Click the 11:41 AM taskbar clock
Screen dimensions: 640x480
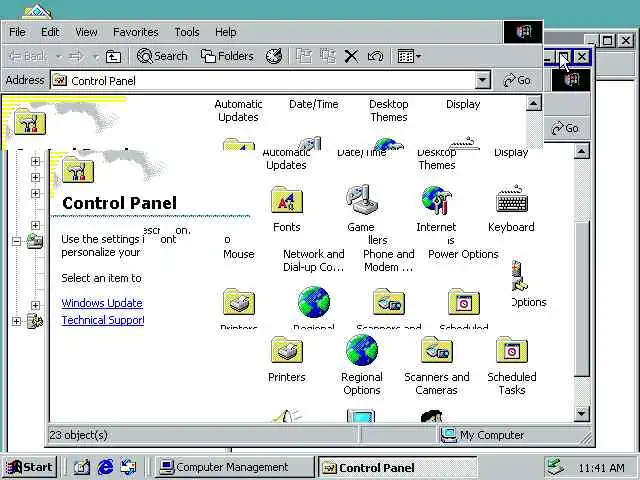pyautogui.click(x=602, y=467)
